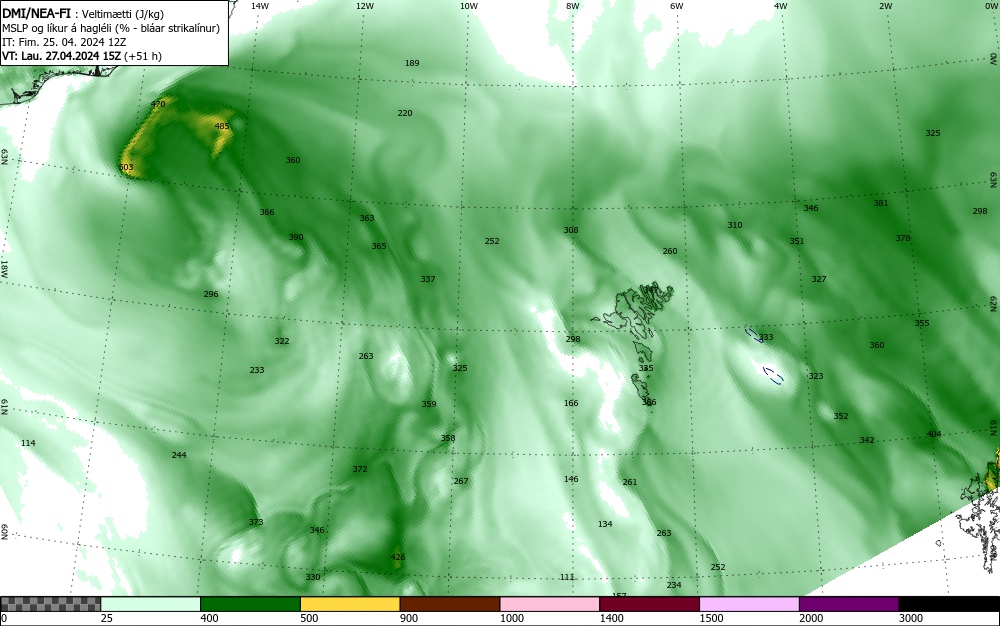1000x626 pixels.
Task: Click the 'DMI/NEA-FI : Veltimætti (J/kg)' title line
Action: click(x=83, y=15)
